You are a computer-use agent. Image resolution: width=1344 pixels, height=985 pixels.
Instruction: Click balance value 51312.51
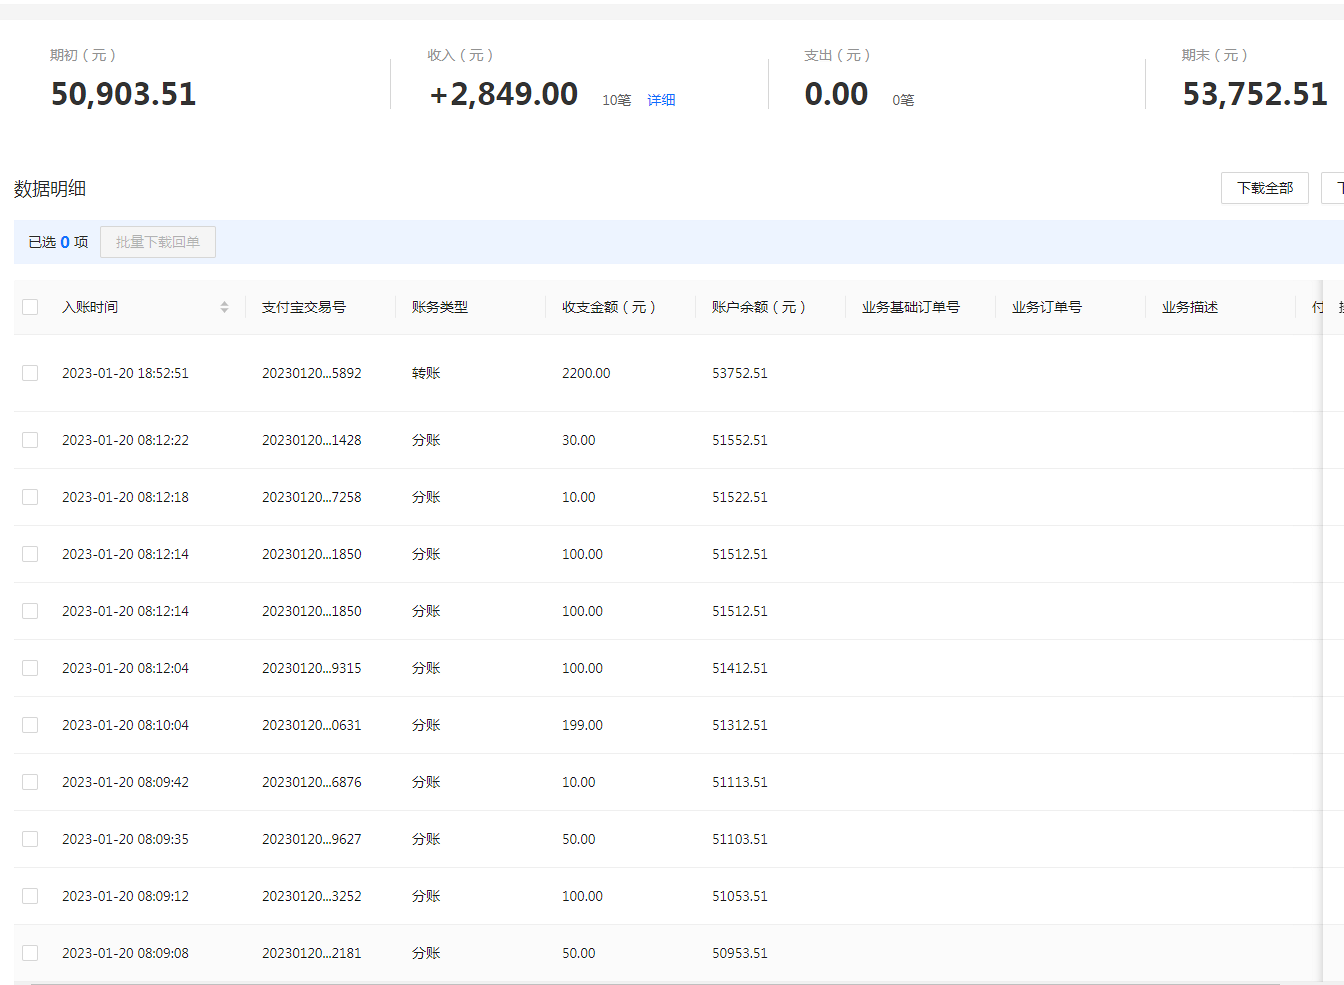pyautogui.click(x=740, y=725)
